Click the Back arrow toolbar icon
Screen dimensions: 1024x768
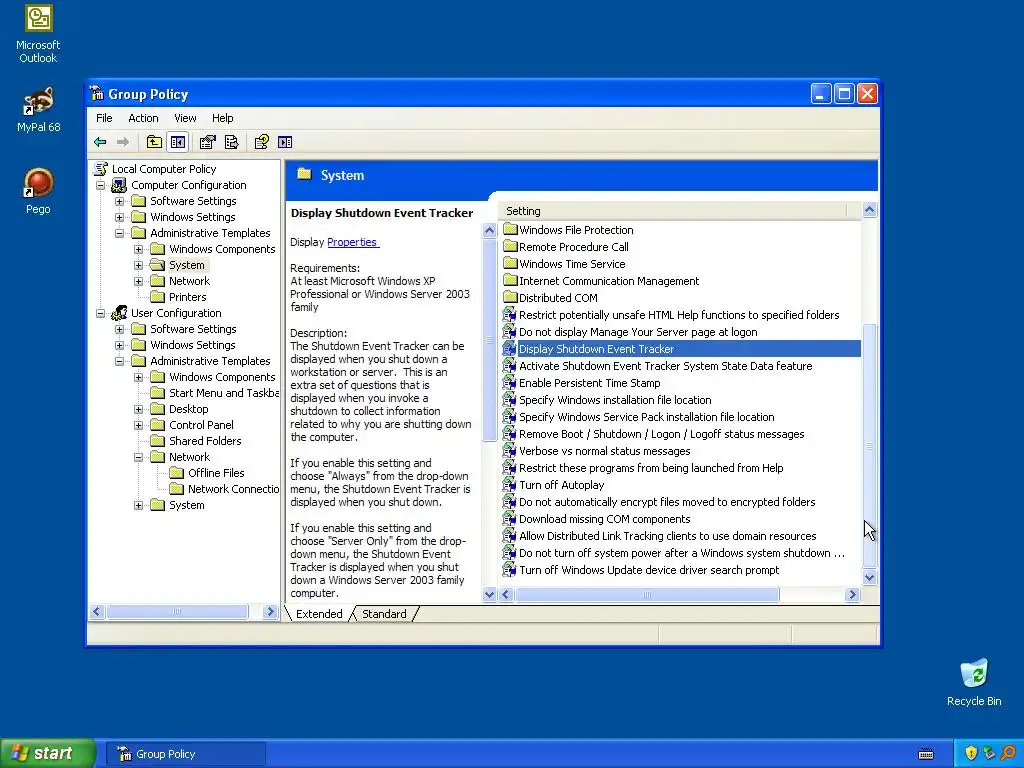point(100,142)
